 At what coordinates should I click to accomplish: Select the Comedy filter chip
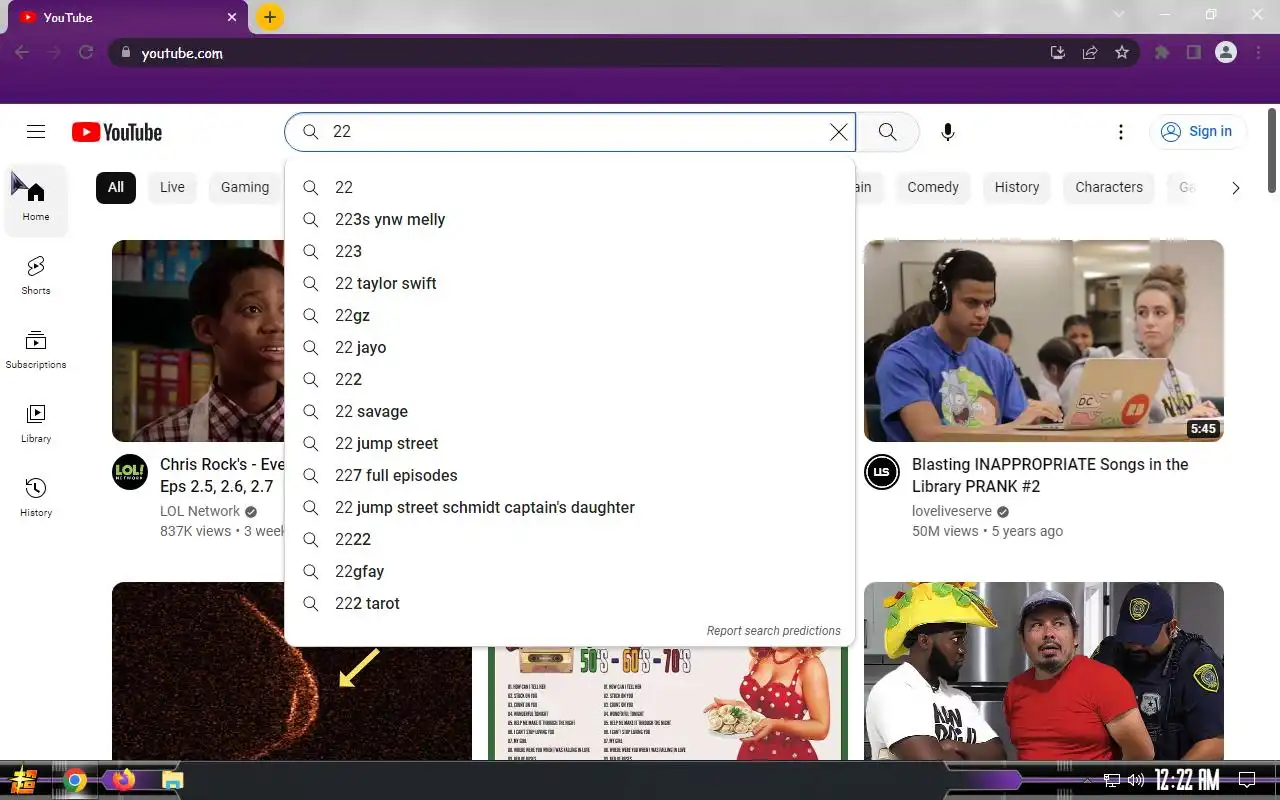[933, 187]
